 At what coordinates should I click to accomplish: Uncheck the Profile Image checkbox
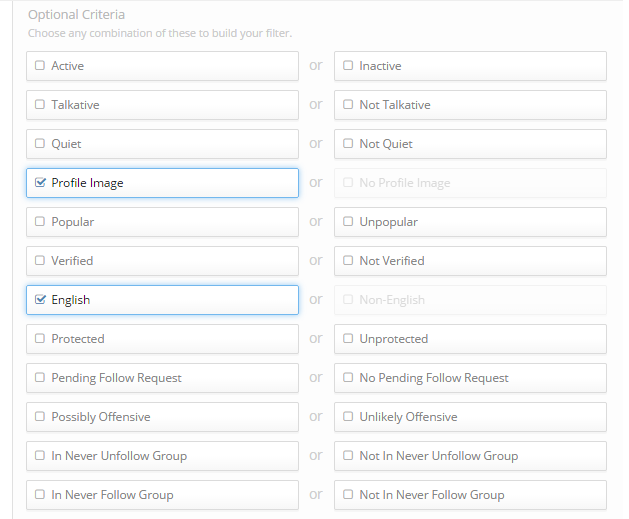point(40,182)
